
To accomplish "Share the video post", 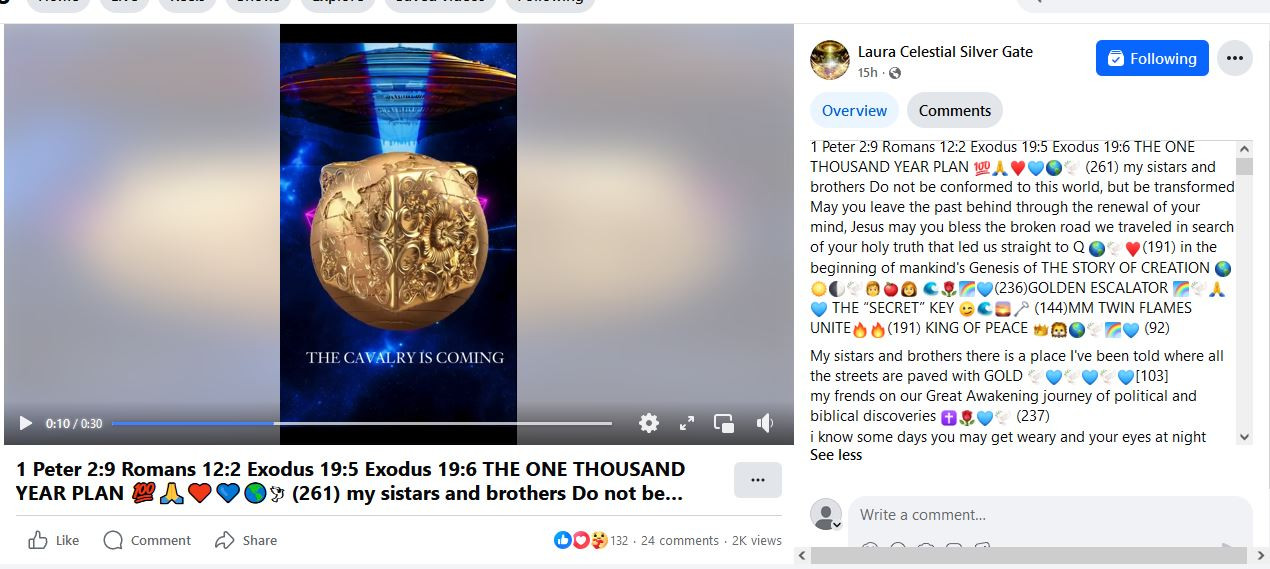I will pyautogui.click(x=246, y=540).
